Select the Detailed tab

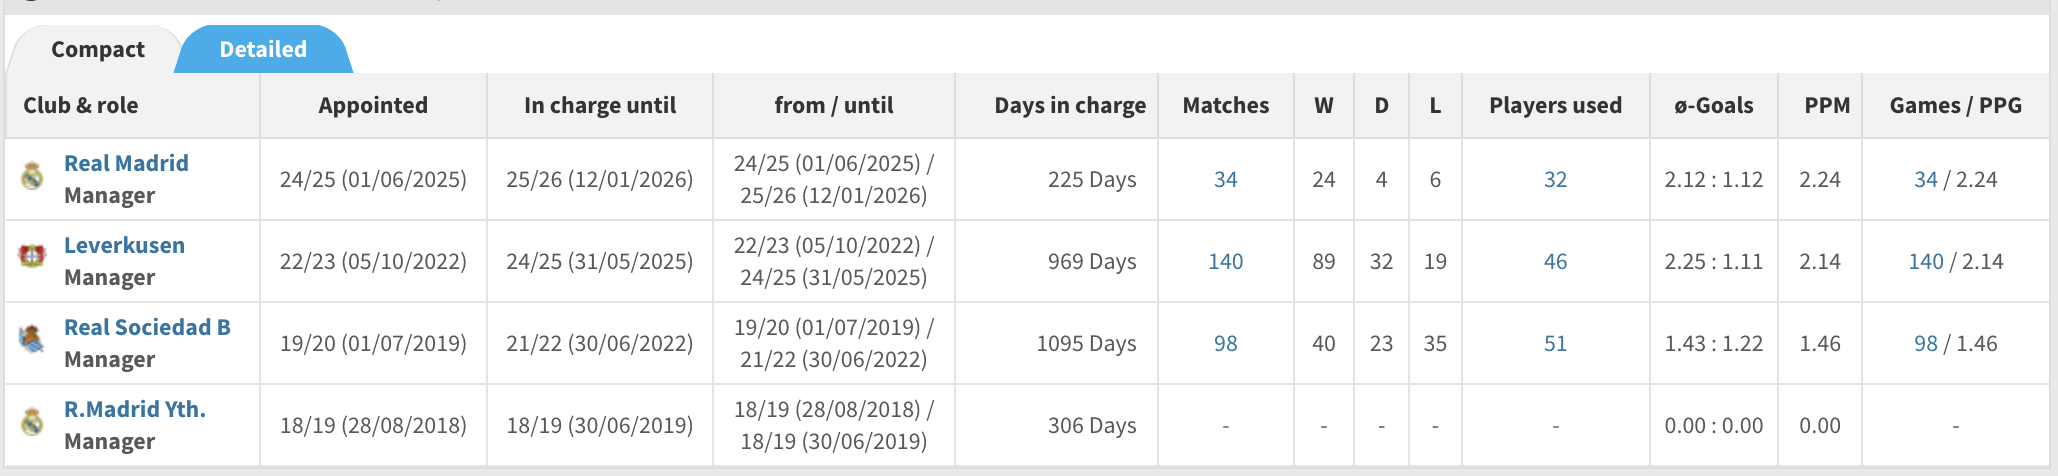[x=263, y=50]
